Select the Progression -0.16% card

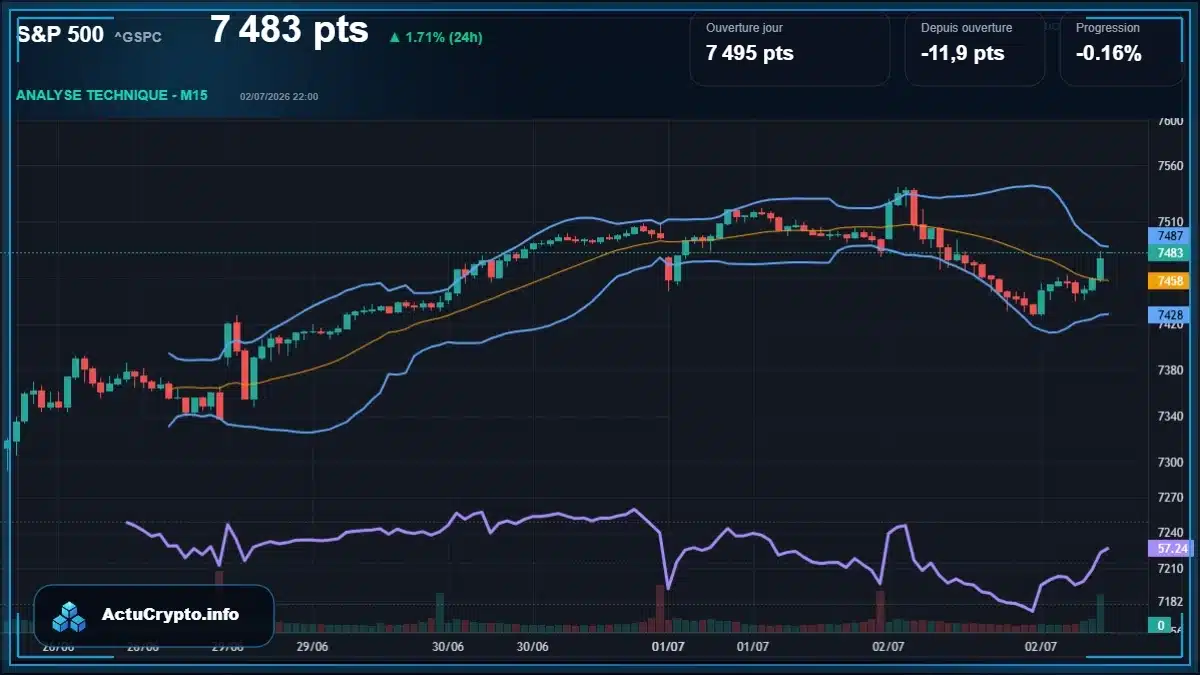[1122, 49]
